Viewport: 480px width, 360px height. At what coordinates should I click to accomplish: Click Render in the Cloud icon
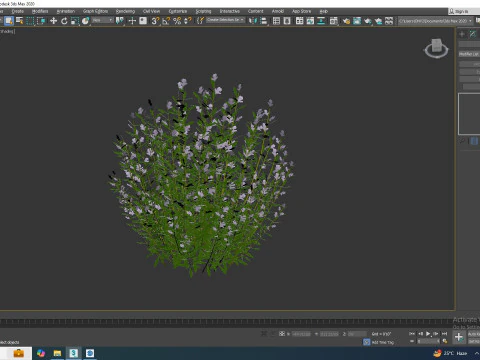coord(378,21)
